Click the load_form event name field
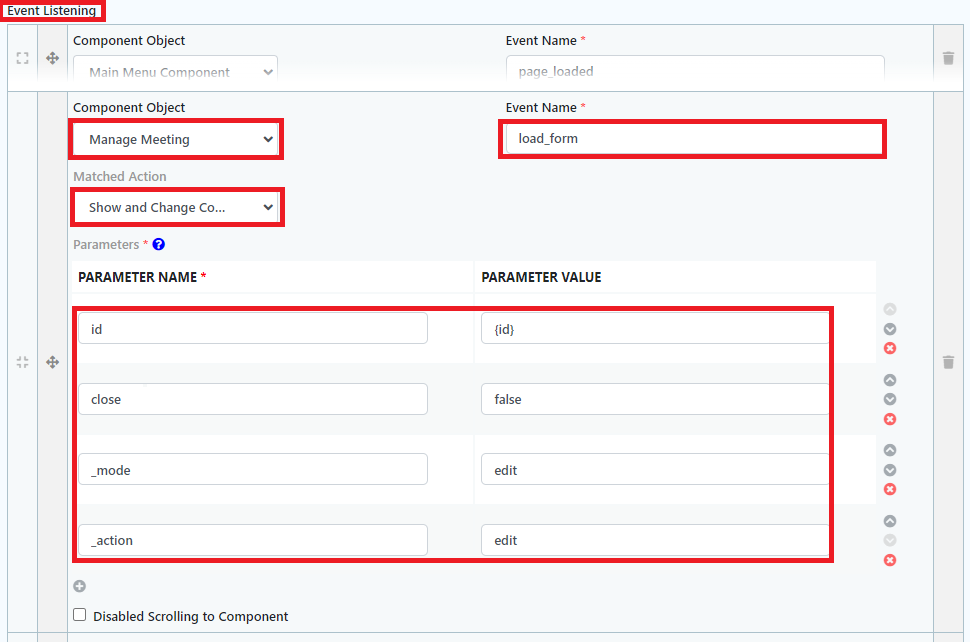The width and height of the screenshot is (970, 642). 691,139
